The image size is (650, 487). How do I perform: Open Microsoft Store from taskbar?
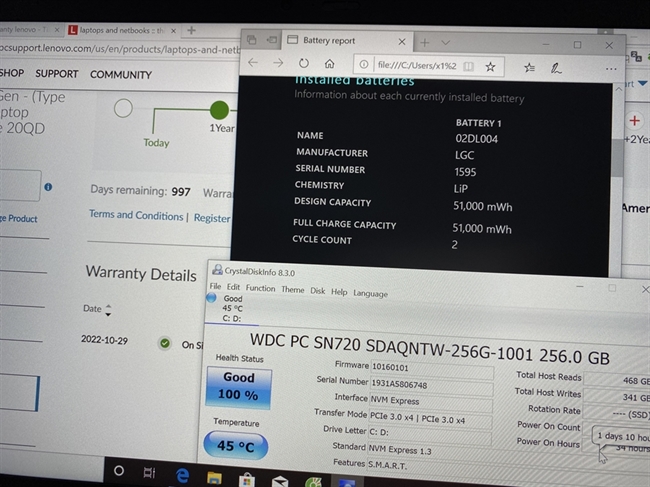coord(247,480)
